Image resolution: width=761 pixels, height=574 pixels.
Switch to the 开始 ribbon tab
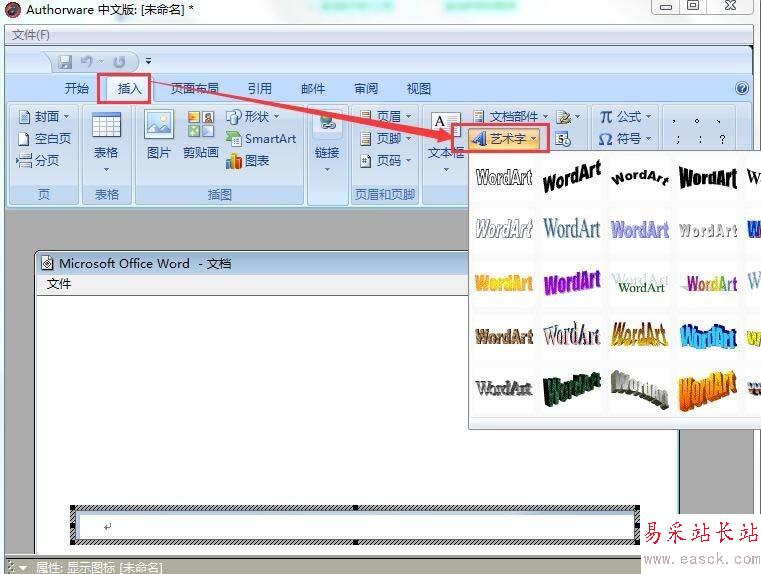(x=77, y=88)
